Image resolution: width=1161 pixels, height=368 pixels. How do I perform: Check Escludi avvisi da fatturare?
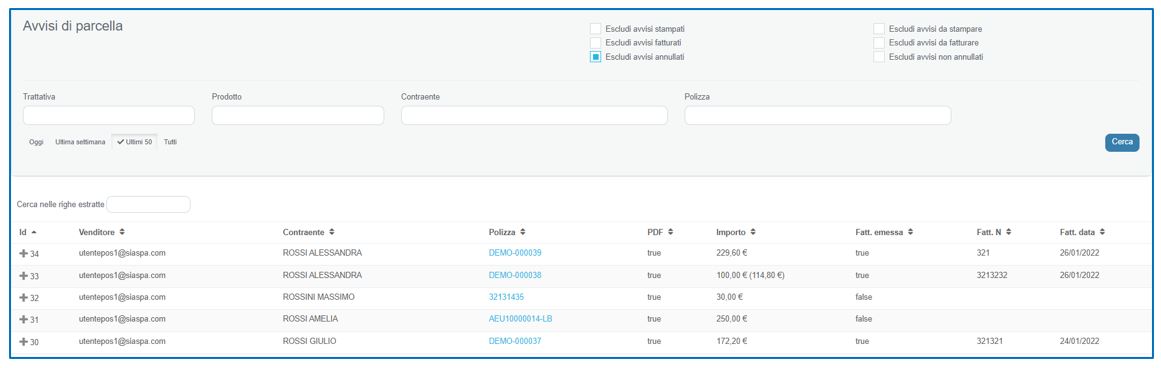(879, 43)
